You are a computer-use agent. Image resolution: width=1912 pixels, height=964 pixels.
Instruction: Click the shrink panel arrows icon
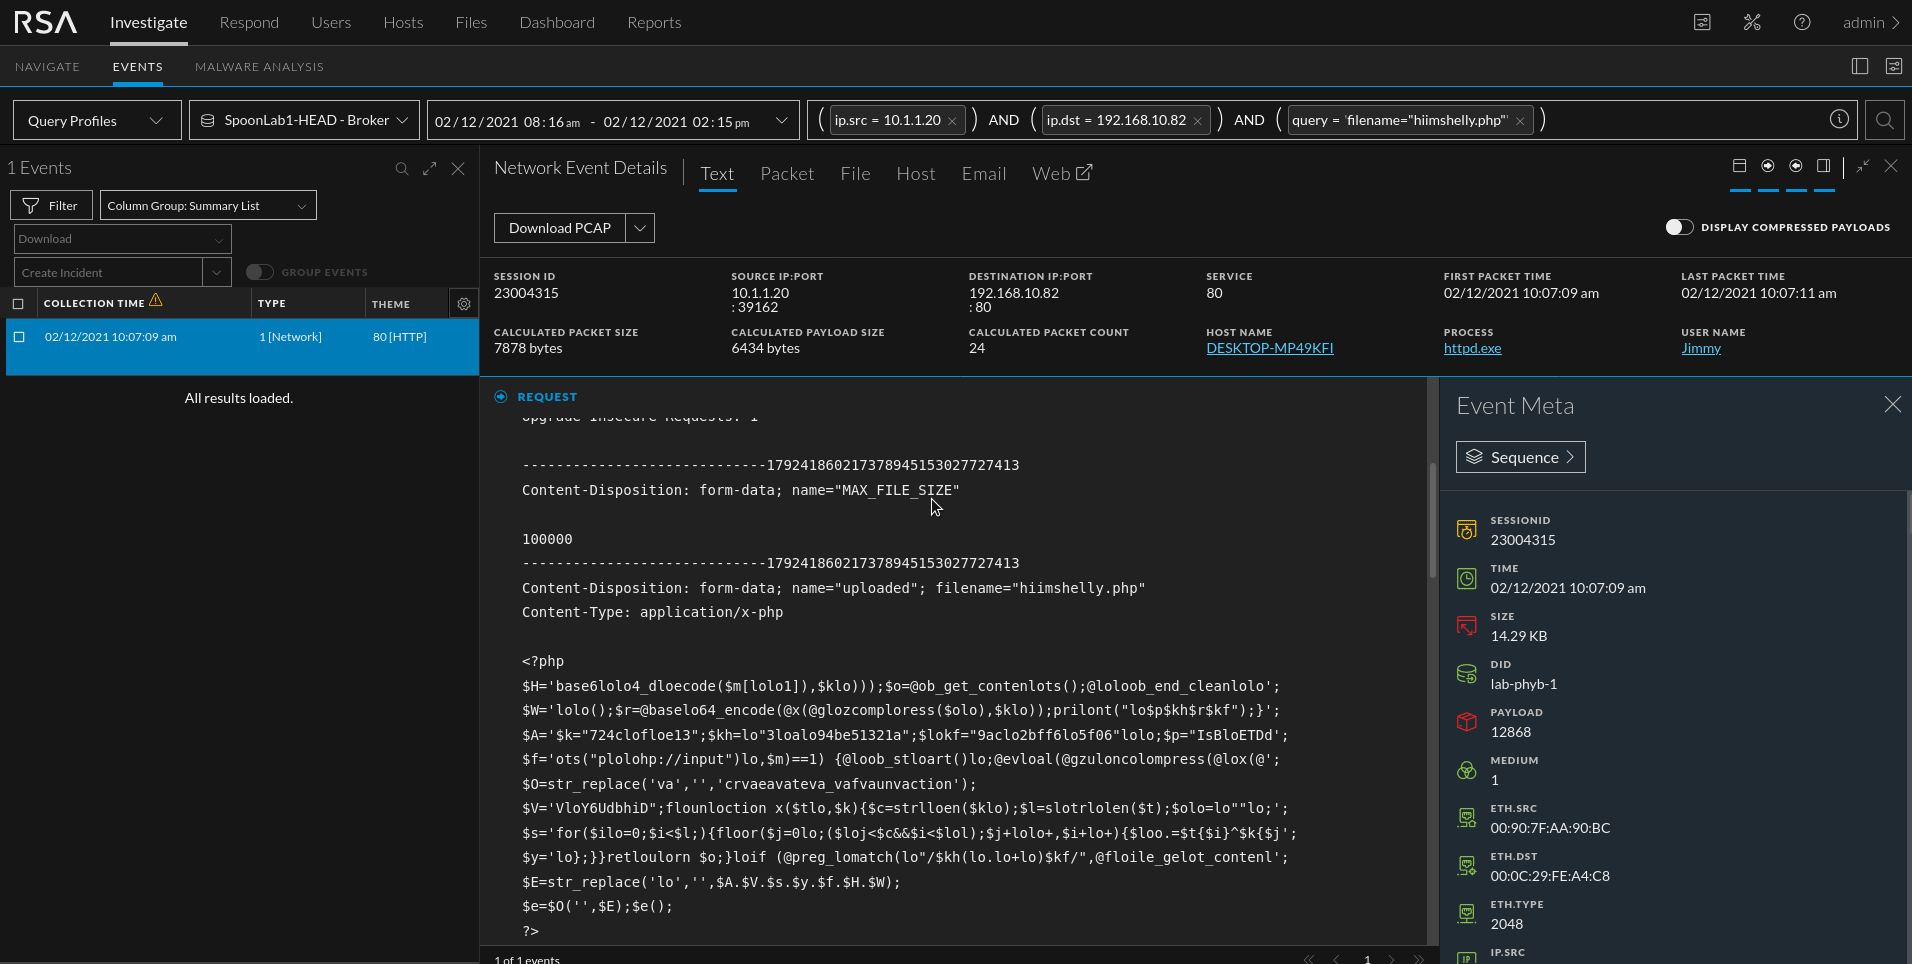click(1861, 168)
